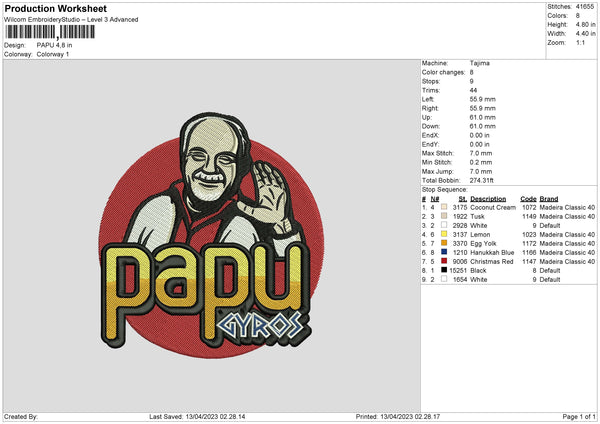
Task: Click 'Lemon' description in stop sequence
Action: point(480,234)
